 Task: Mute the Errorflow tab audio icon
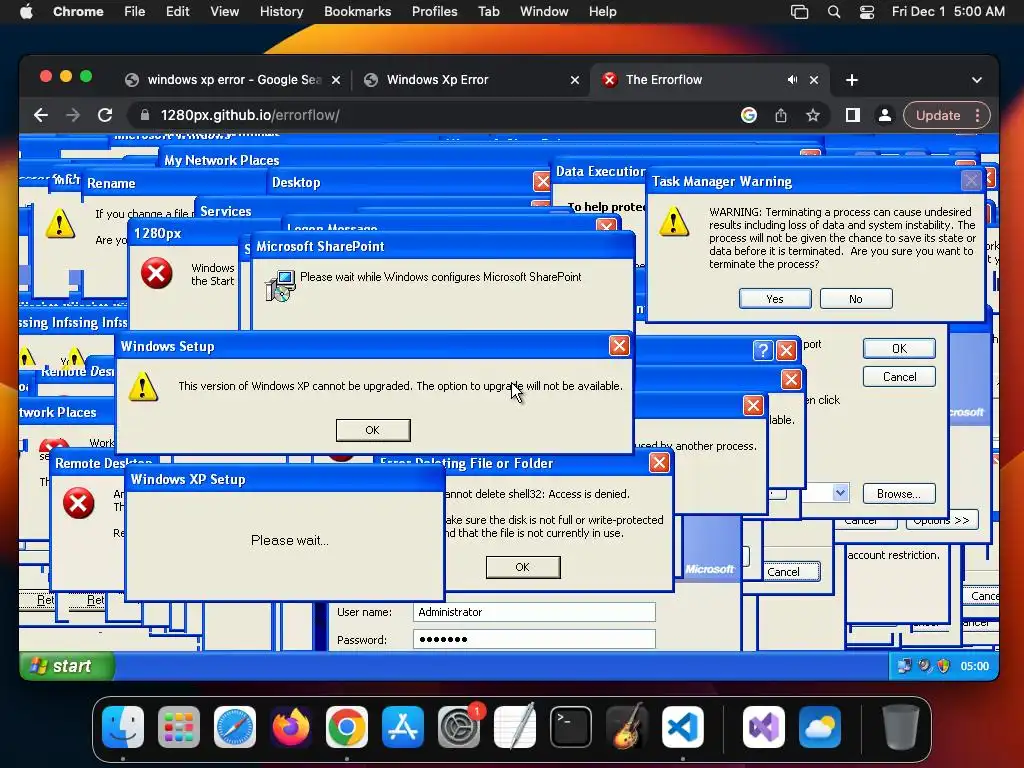pos(792,80)
